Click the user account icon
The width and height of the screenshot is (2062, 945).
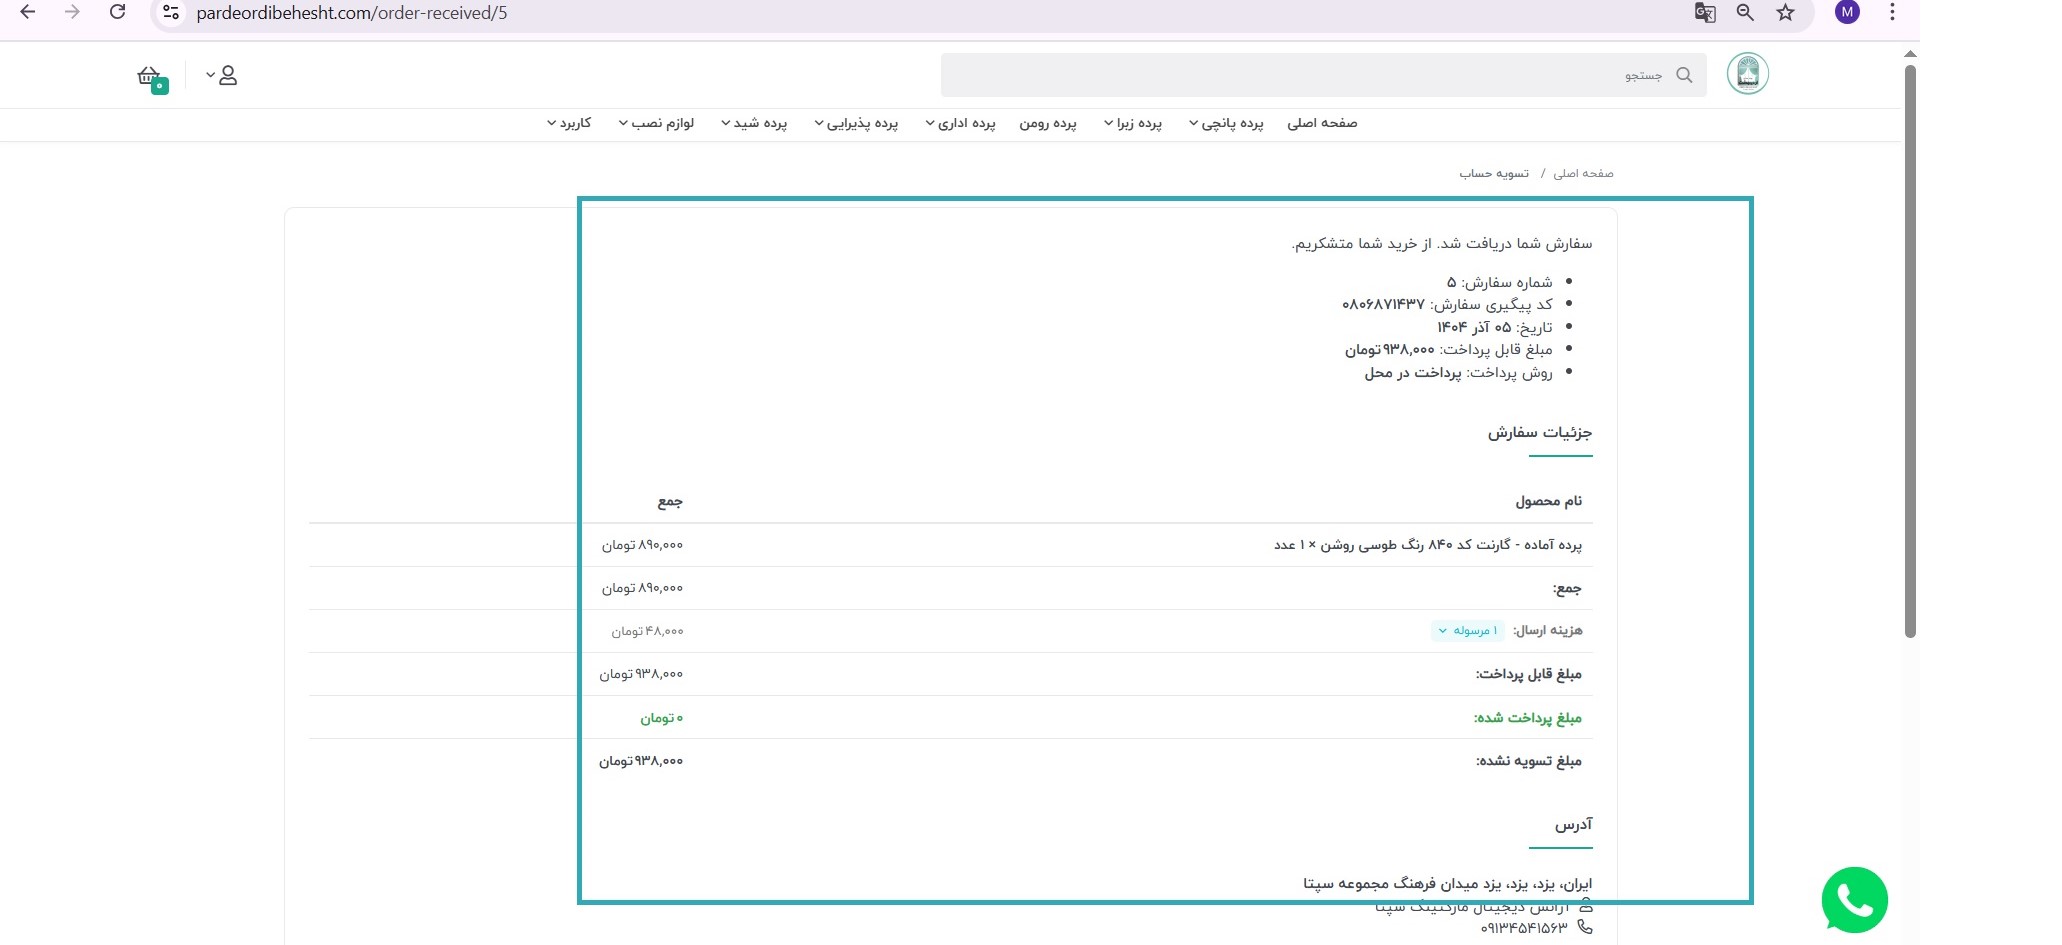point(227,76)
